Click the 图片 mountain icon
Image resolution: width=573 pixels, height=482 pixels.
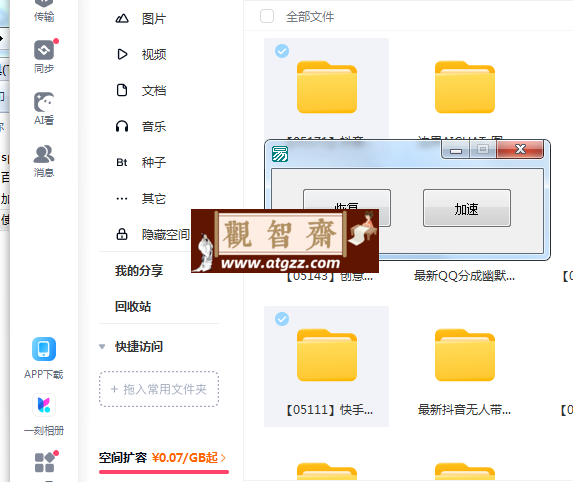point(122,19)
